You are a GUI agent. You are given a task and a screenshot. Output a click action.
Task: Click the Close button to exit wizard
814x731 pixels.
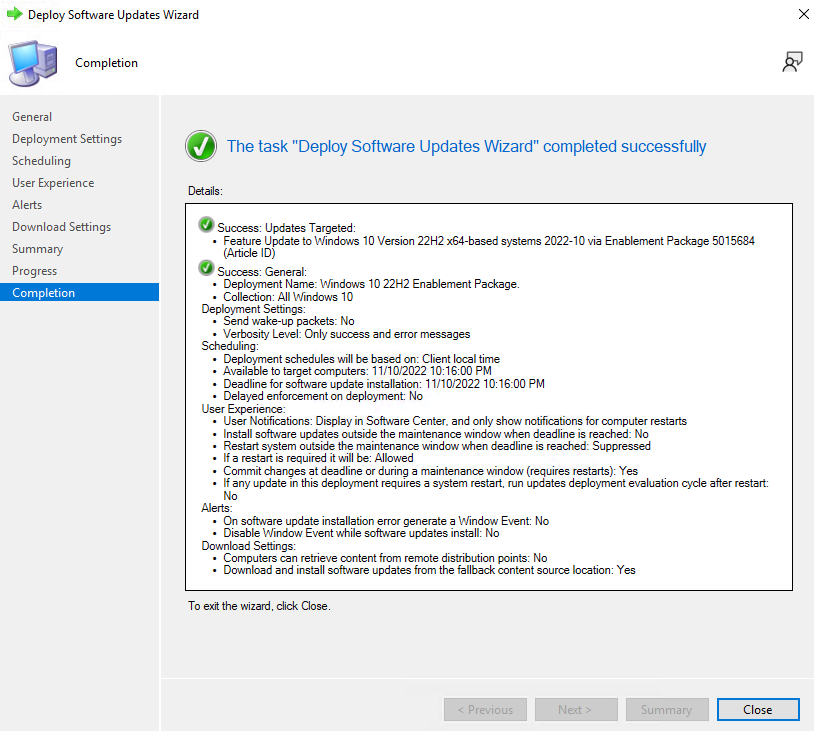pyautogui.click(x=758, y=709)
